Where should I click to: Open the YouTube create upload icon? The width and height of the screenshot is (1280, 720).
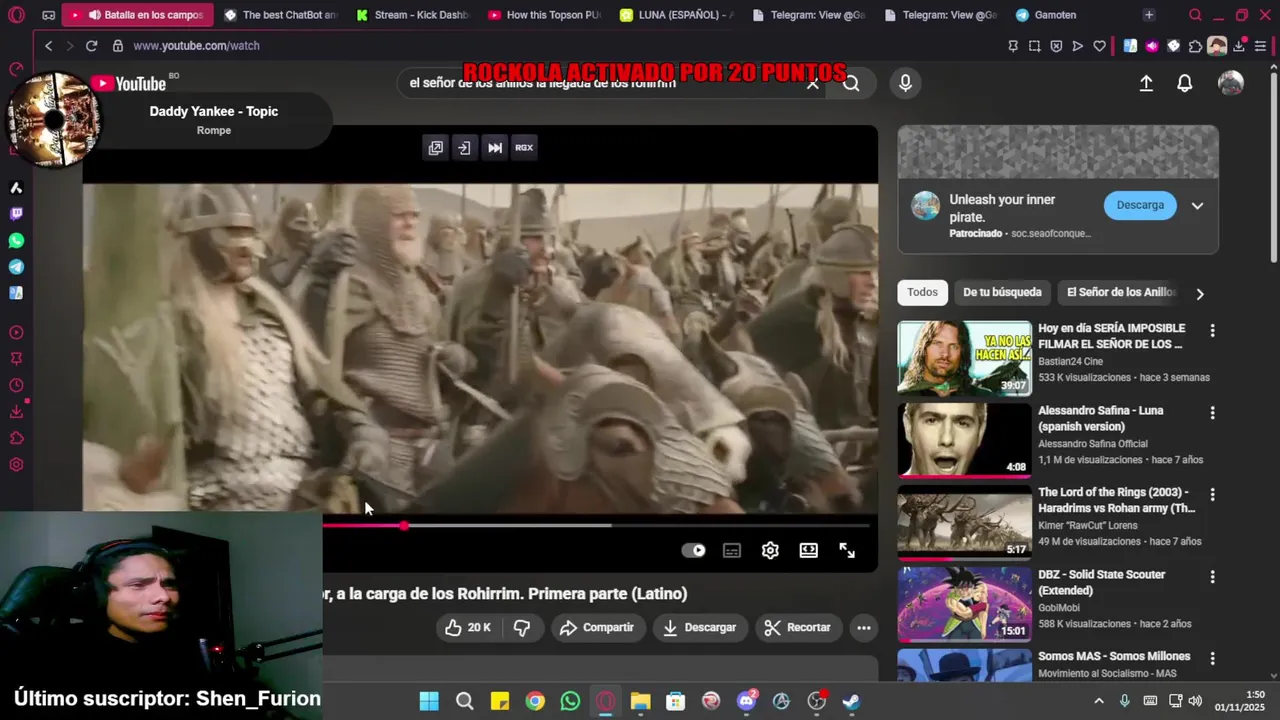[x=1146, y=84]
